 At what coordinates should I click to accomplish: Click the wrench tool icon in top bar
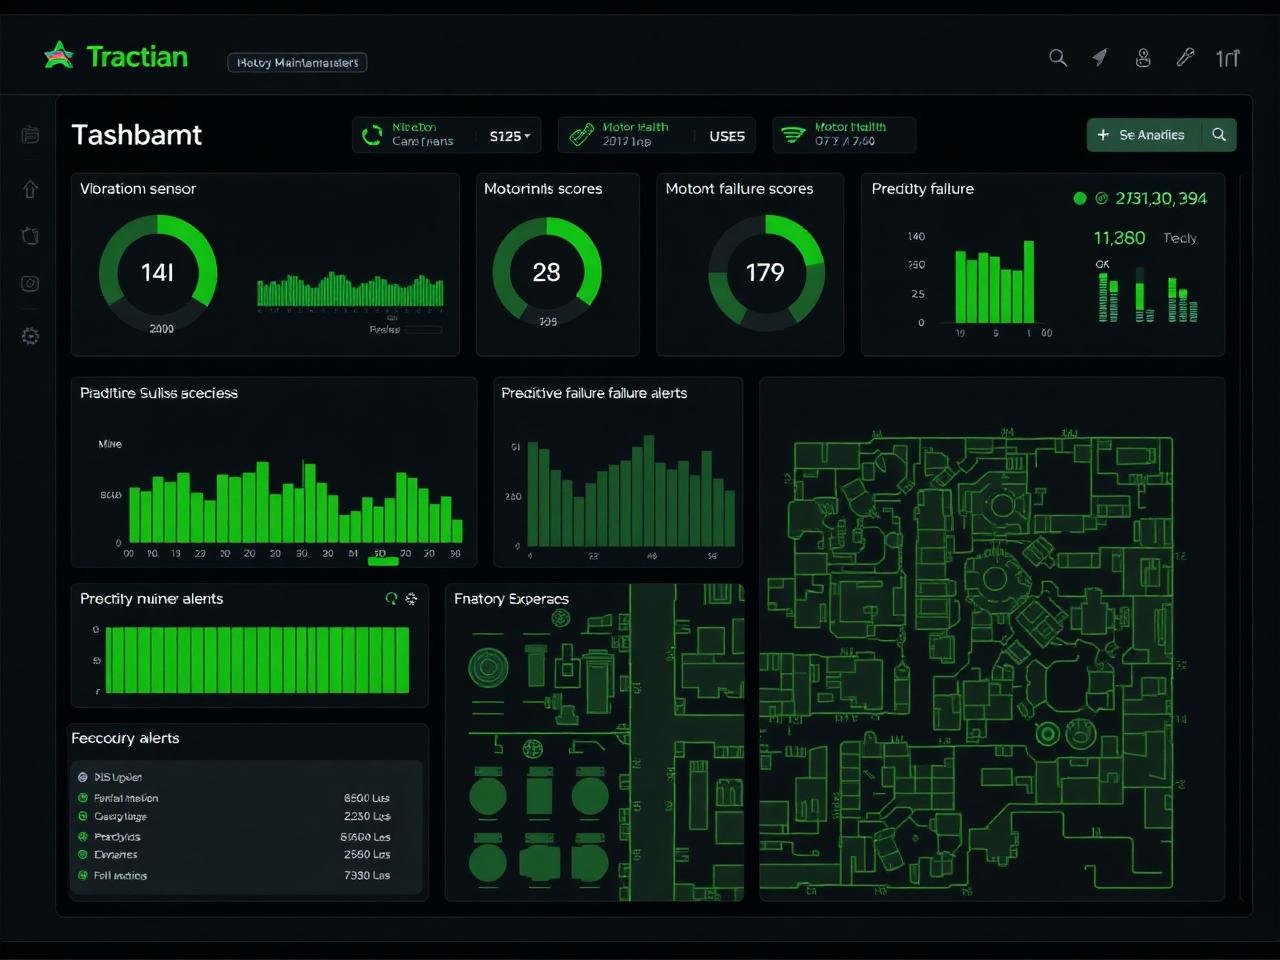pos(1185,58)
